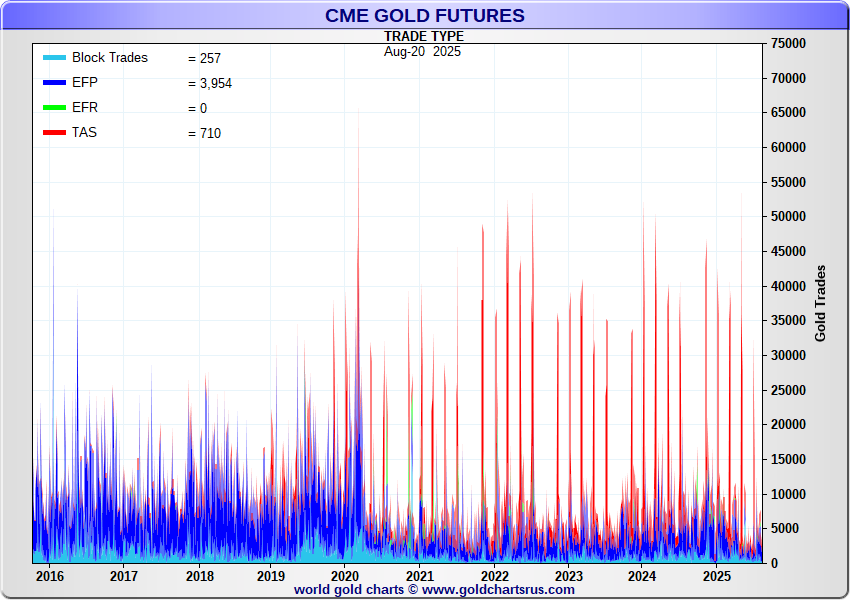Open the www.goldchartsrus.com footer link

[498, 590]
